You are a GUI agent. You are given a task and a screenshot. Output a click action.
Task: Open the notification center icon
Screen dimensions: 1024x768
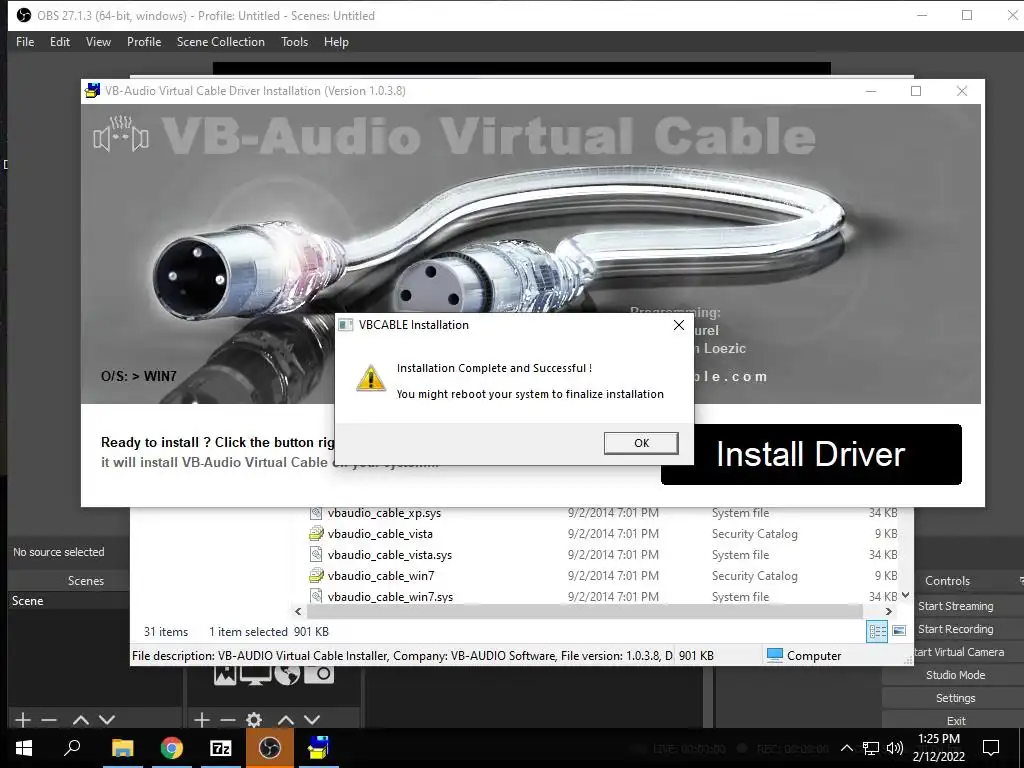991,748
